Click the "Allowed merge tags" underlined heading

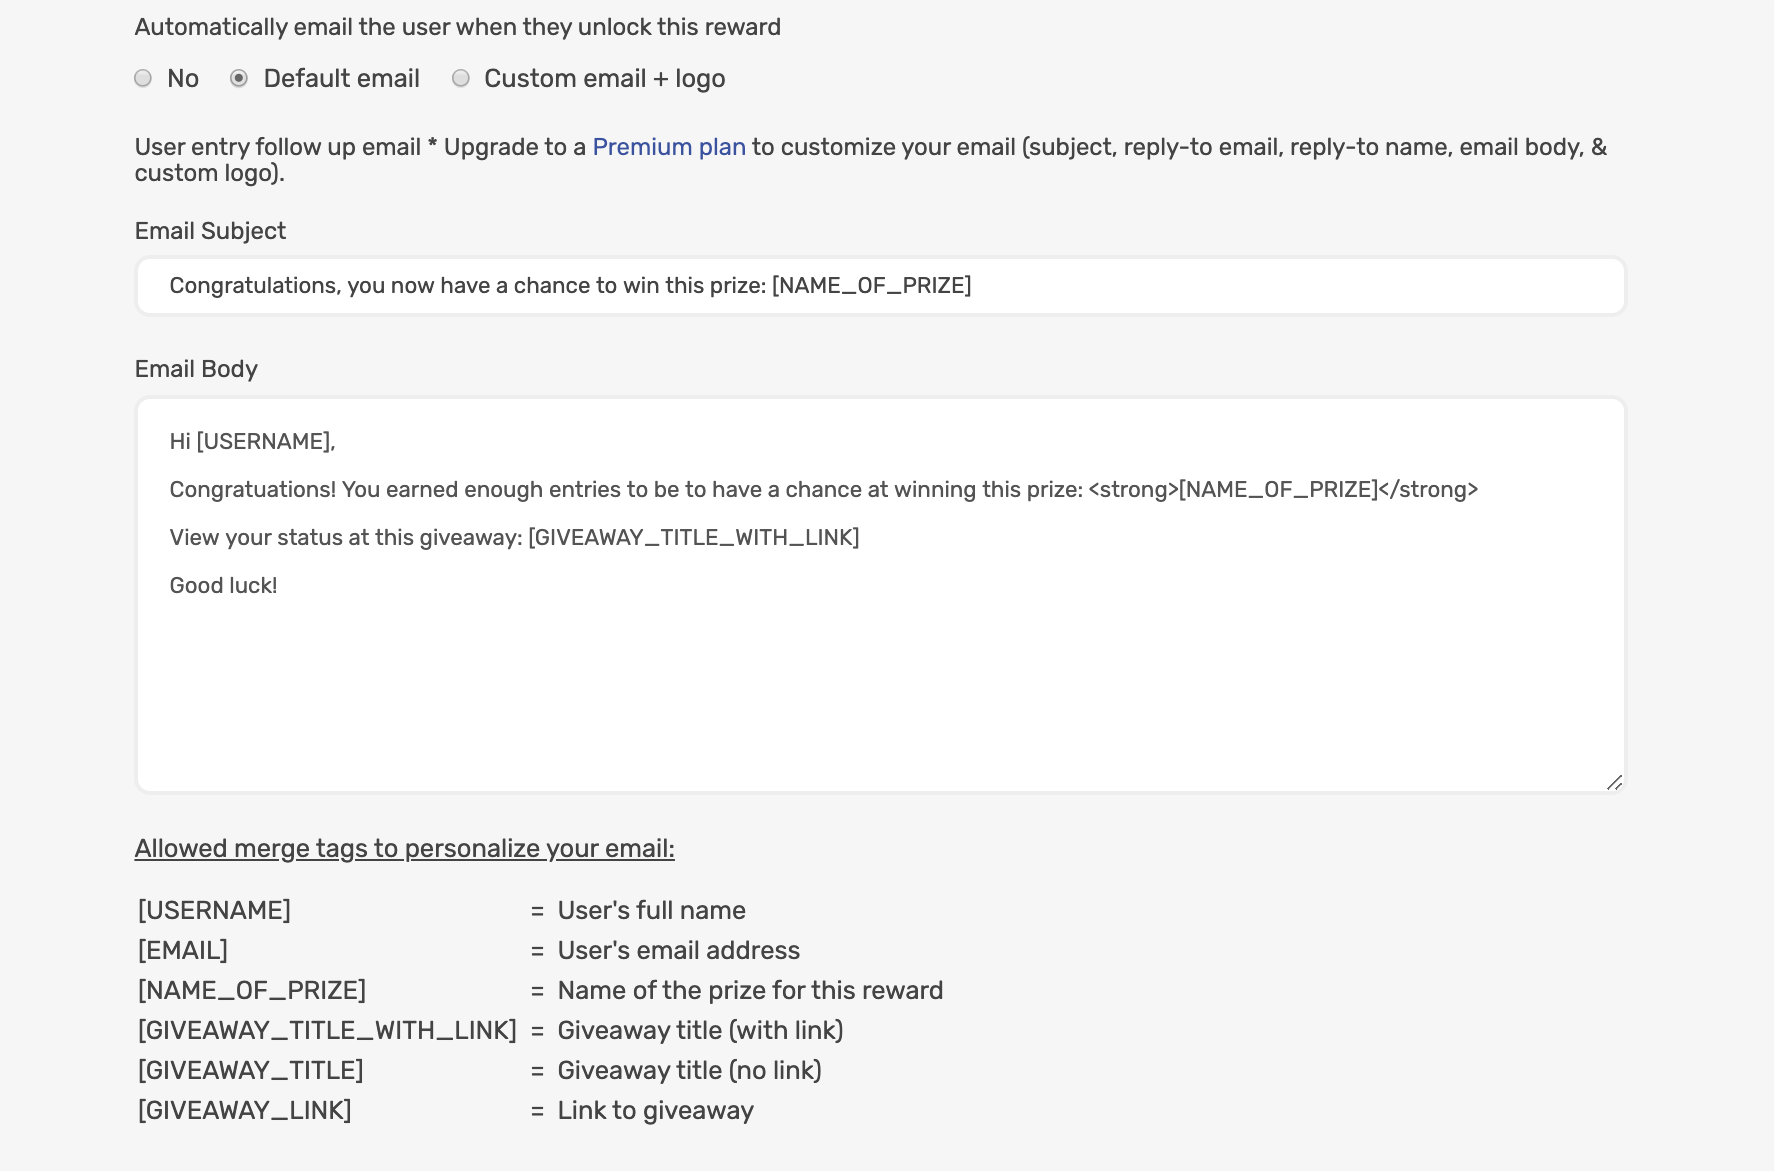coord(404,848)
